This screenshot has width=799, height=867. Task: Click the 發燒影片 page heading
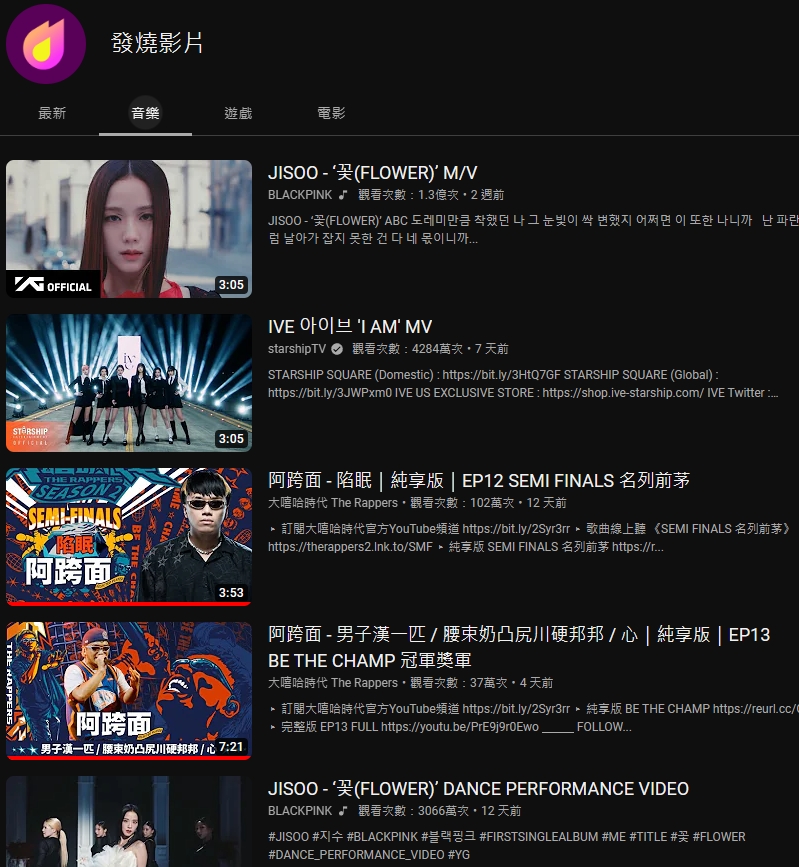[157, 43]
